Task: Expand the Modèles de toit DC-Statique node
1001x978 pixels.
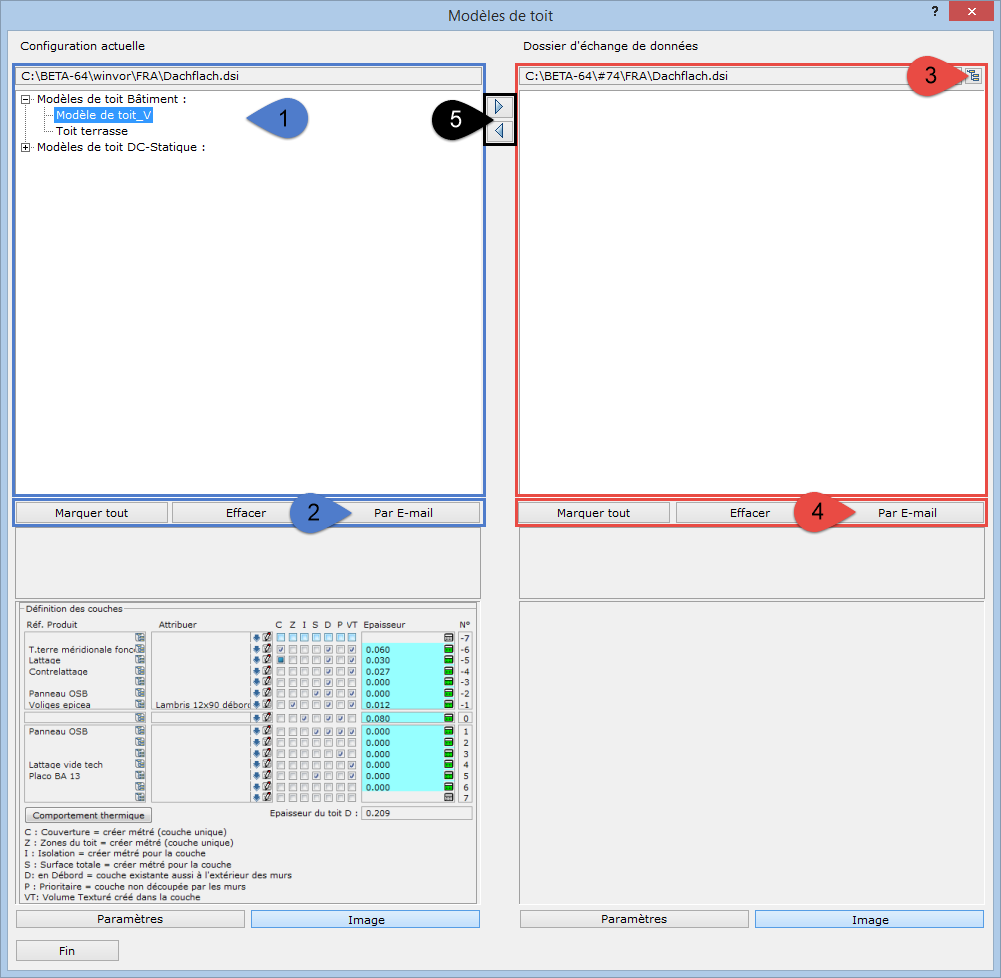Action: tap(25, 147)
